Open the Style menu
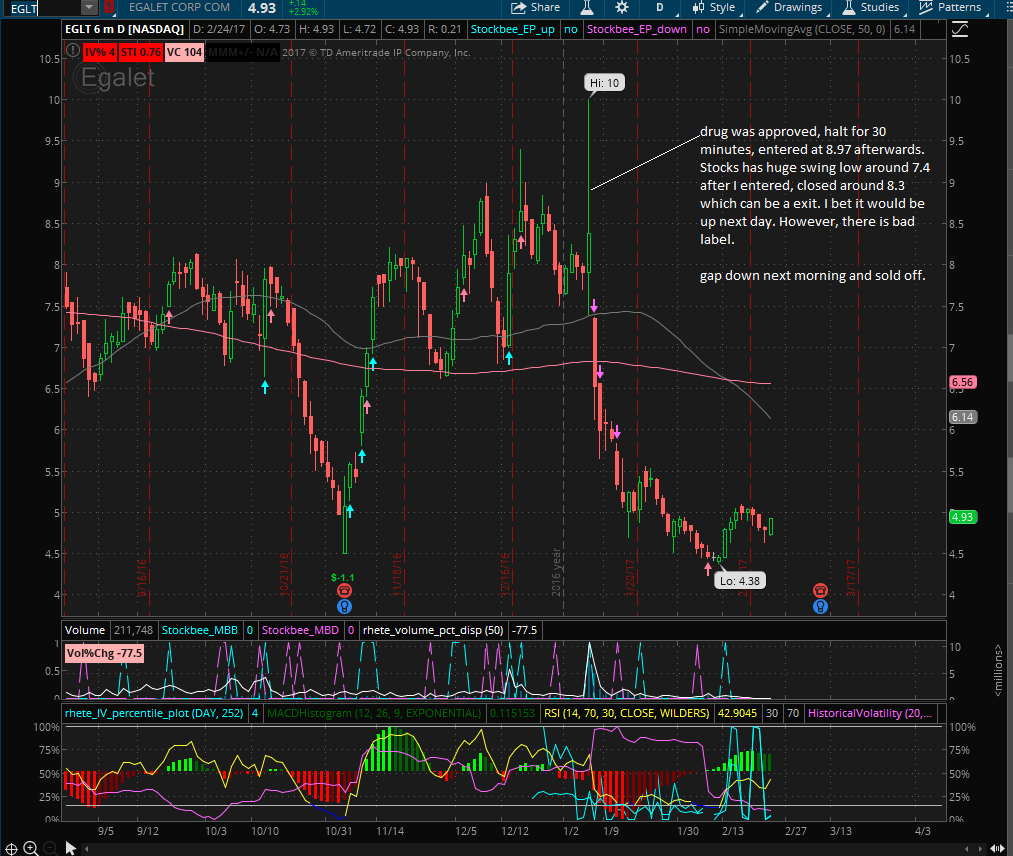Viewport: 1013px width, 856px height. pyautogui.click(x=714, y=7)
